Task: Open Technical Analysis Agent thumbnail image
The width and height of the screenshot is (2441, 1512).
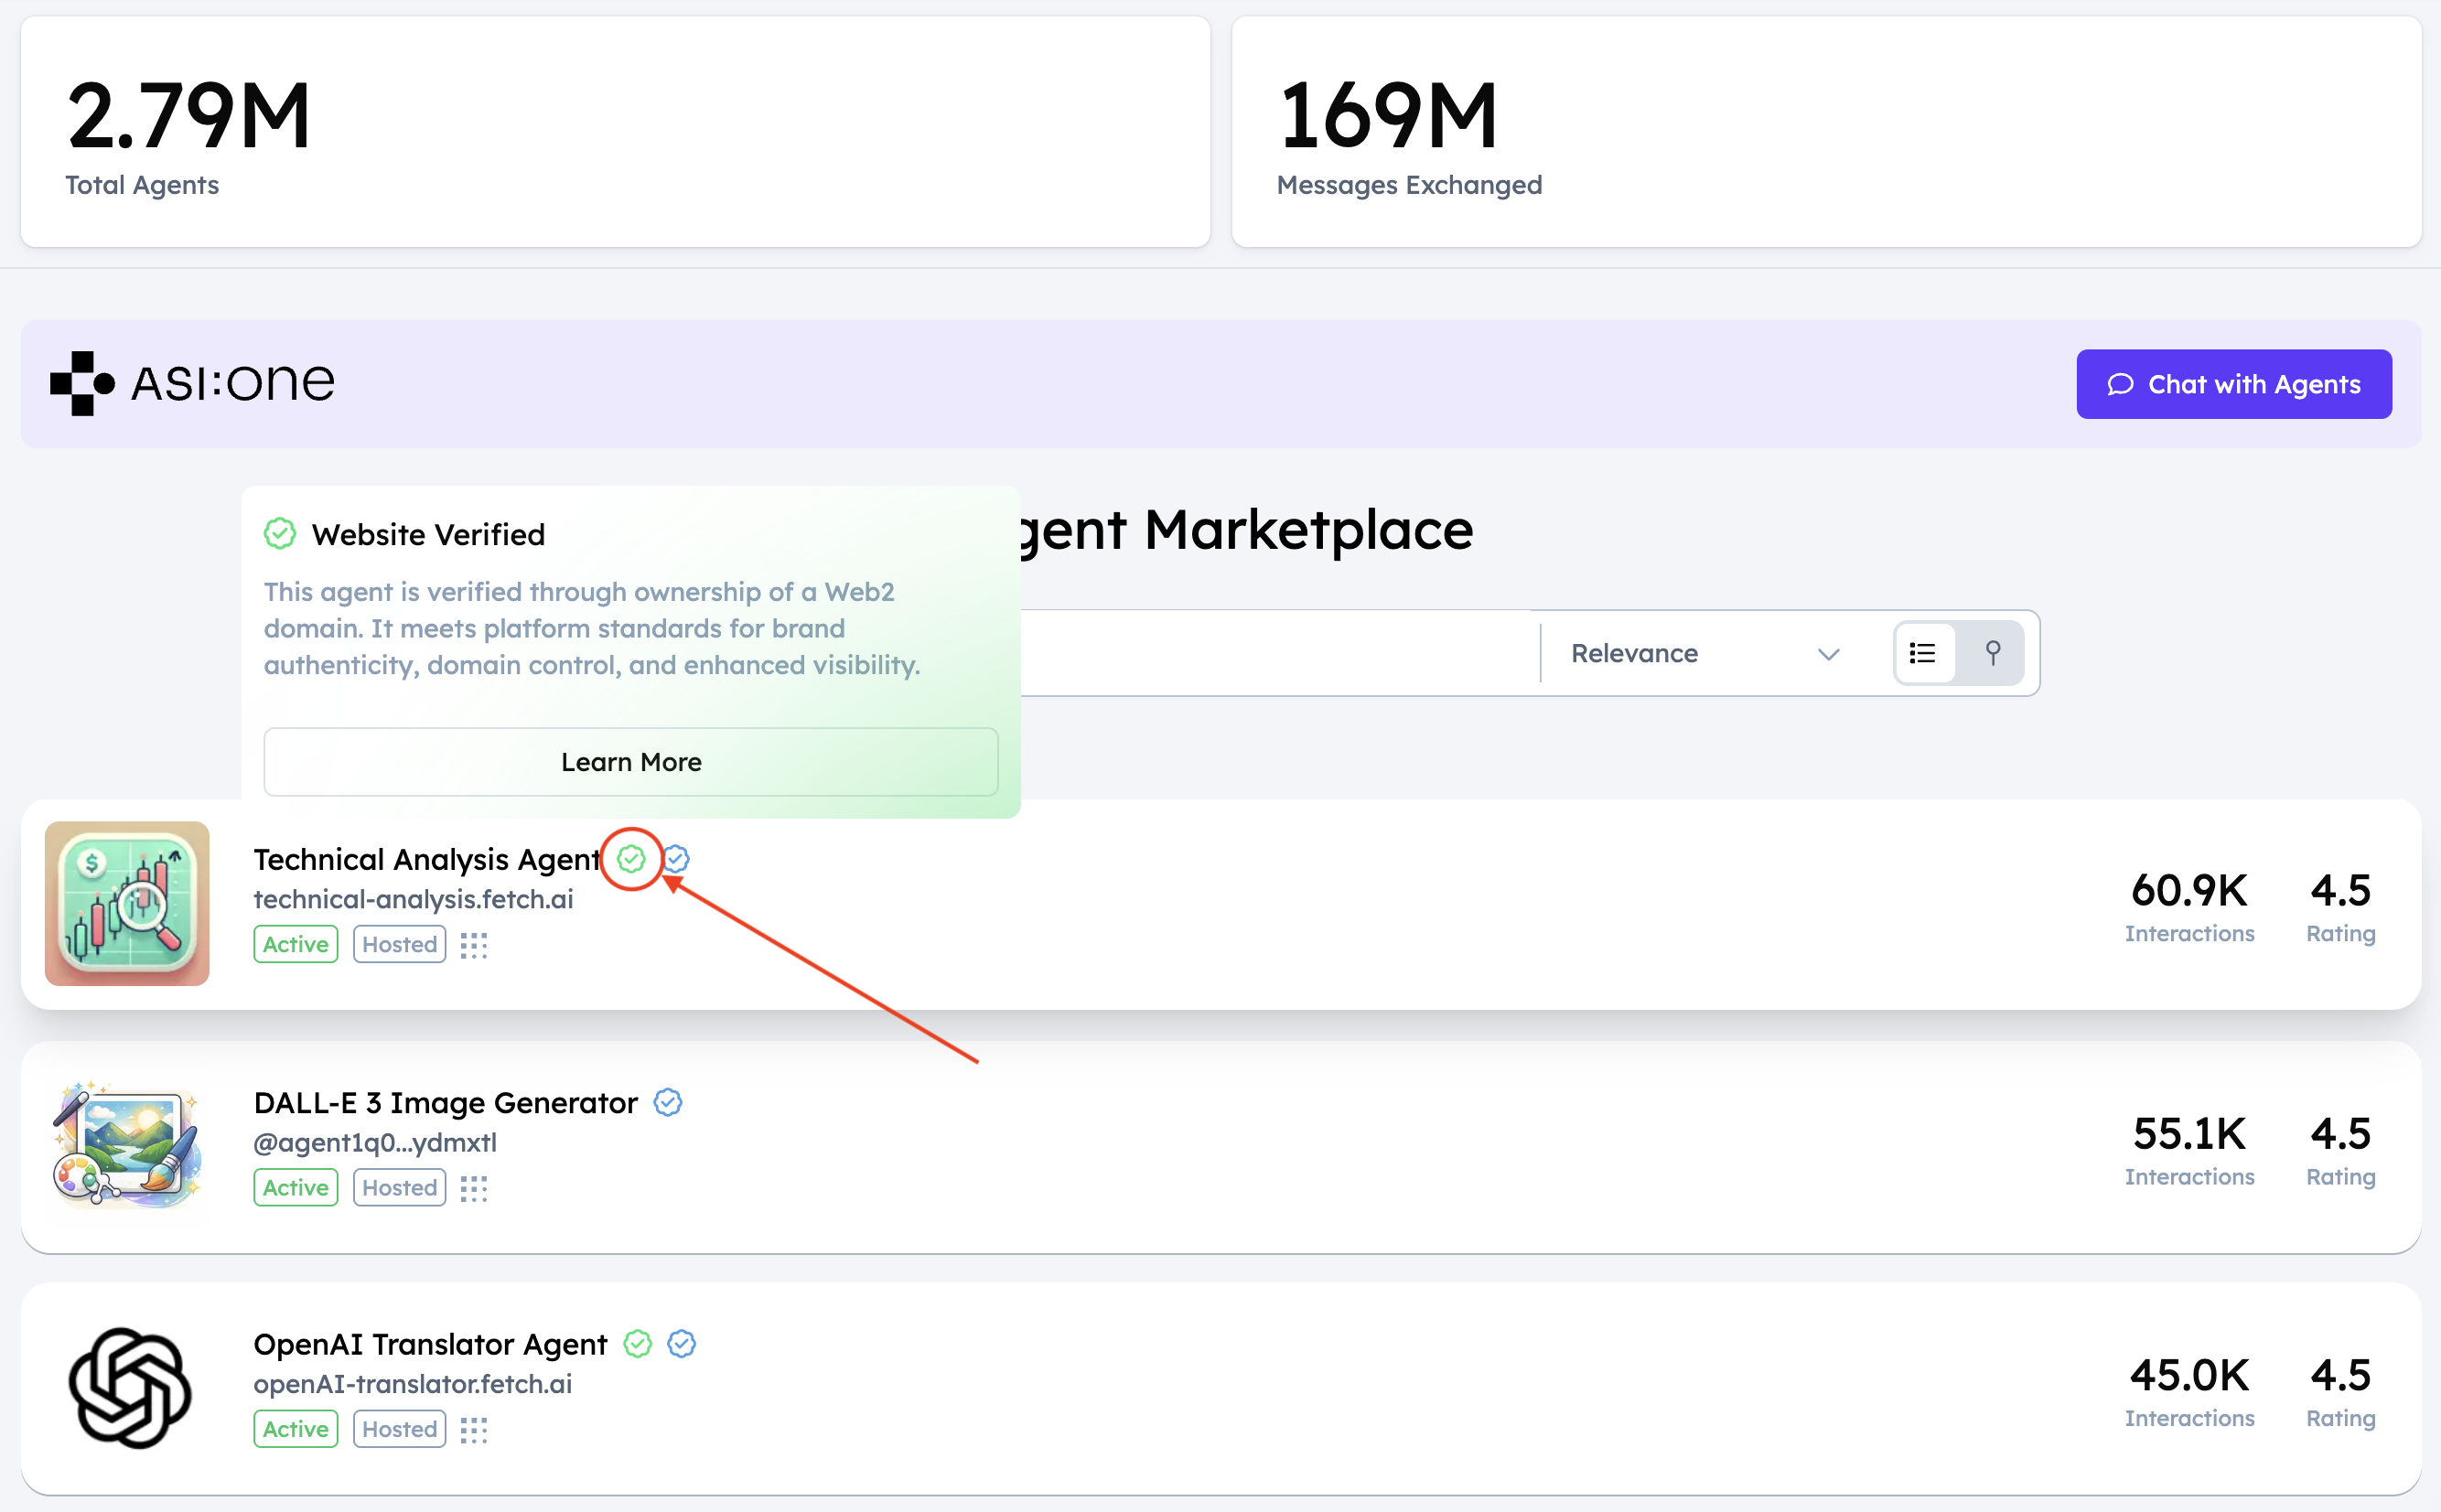Action: (x=127, y=903)
